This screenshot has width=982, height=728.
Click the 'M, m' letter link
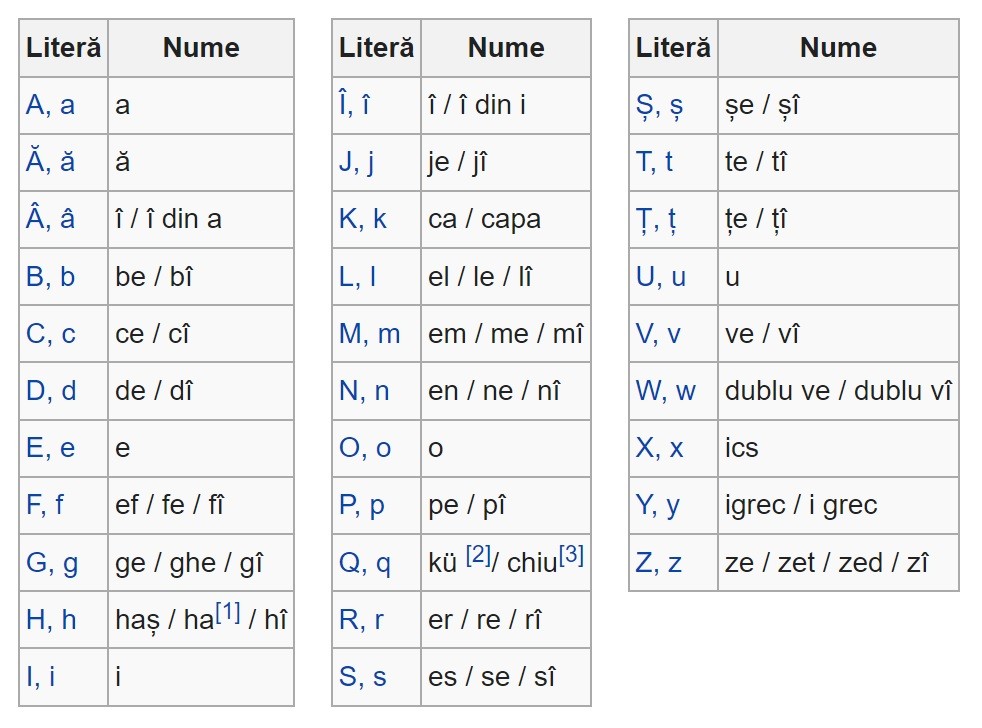(369, 334)
